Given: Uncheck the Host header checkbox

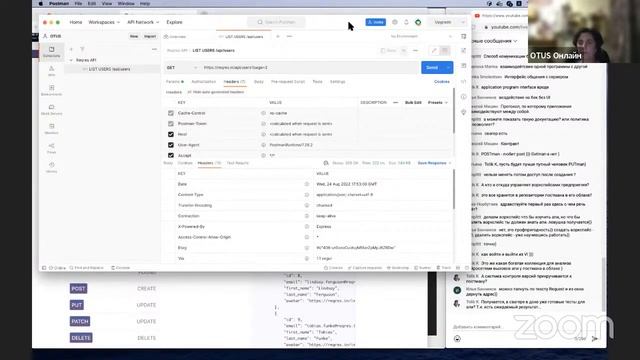Looking at the screenshot, I should coord(171,134).
